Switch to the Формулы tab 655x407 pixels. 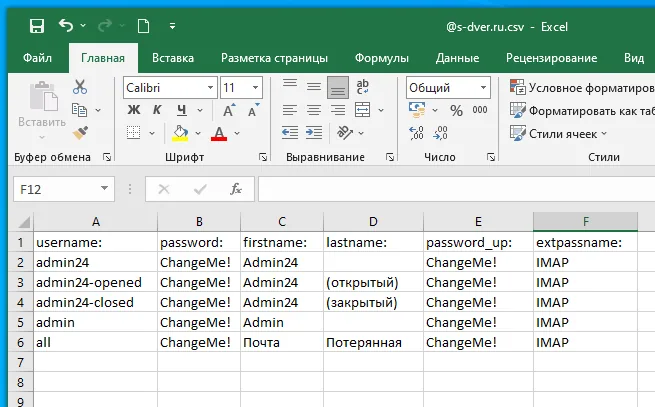(382, 58)
